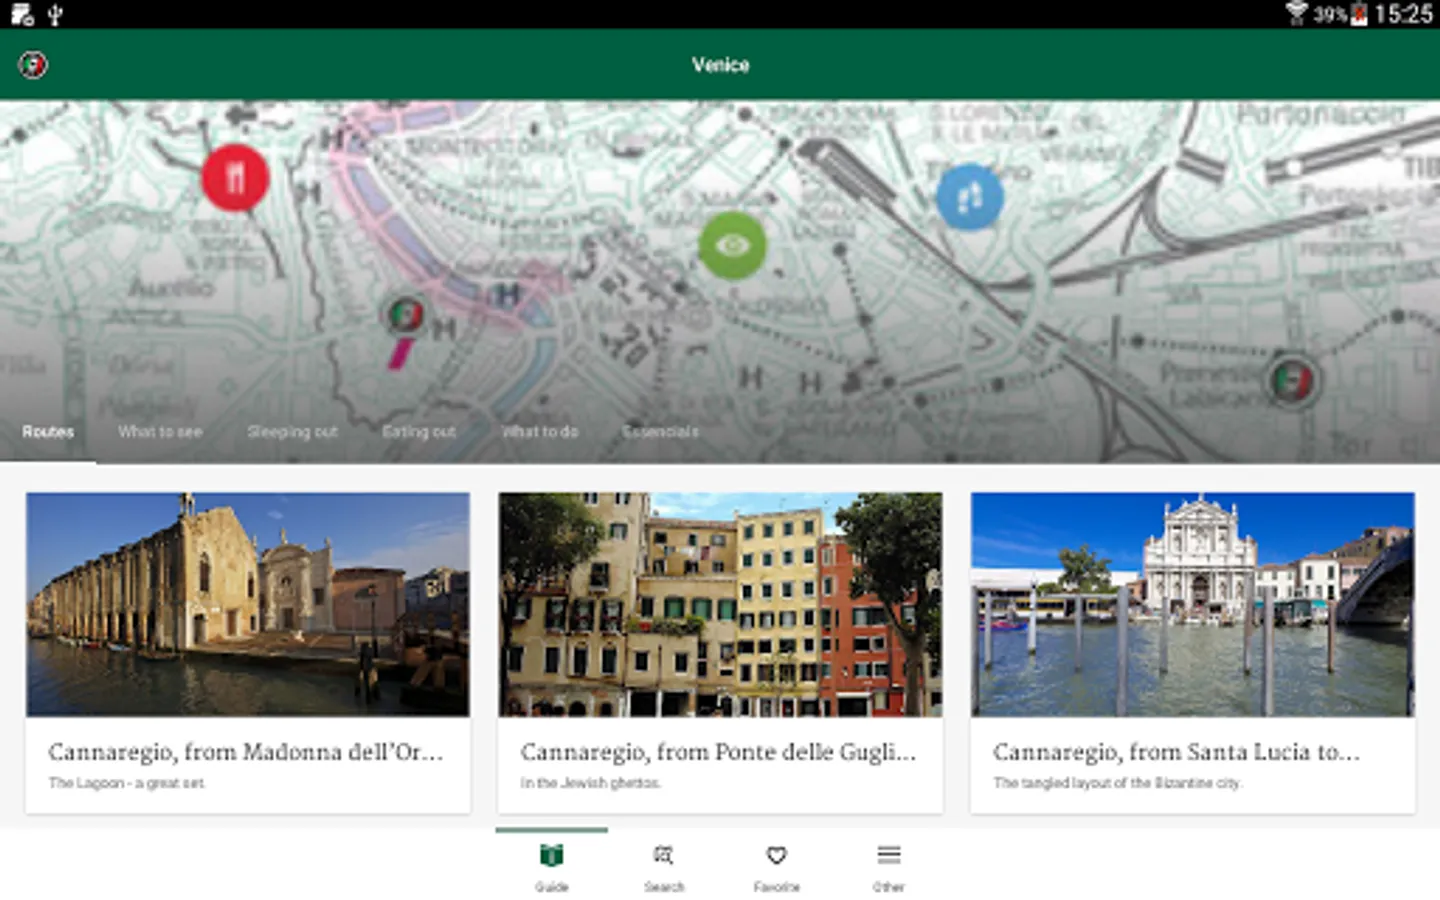Screen dimensions: 1440x900
Task: Select 'Cannaregio, from Santa Lucia to...' title
Action: click(1176, 752)
